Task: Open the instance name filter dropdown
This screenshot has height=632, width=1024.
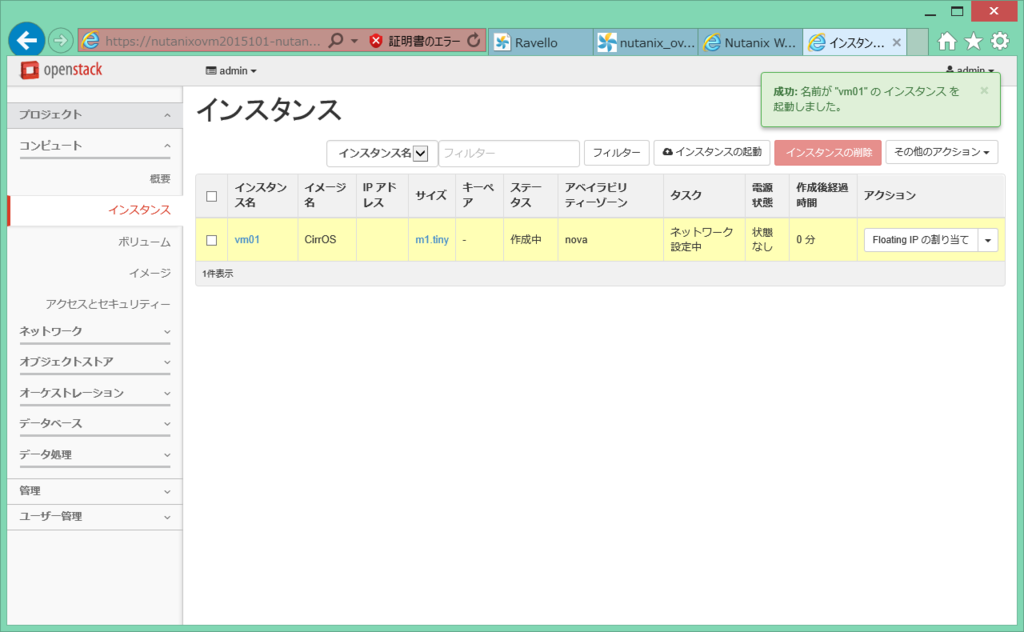Action: (381, 153)
